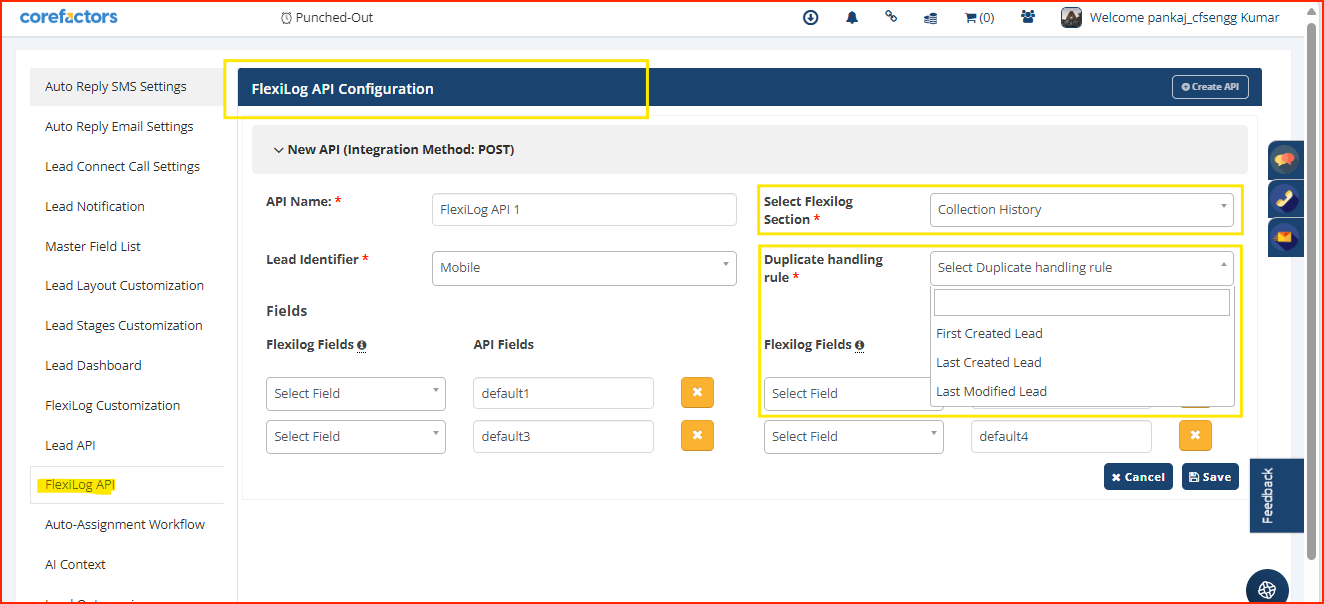The width and height of the screenshot is (1324, 604).
Task: Collapse the New API (Integration Method: POST) section
Action: tap(749, 150)
